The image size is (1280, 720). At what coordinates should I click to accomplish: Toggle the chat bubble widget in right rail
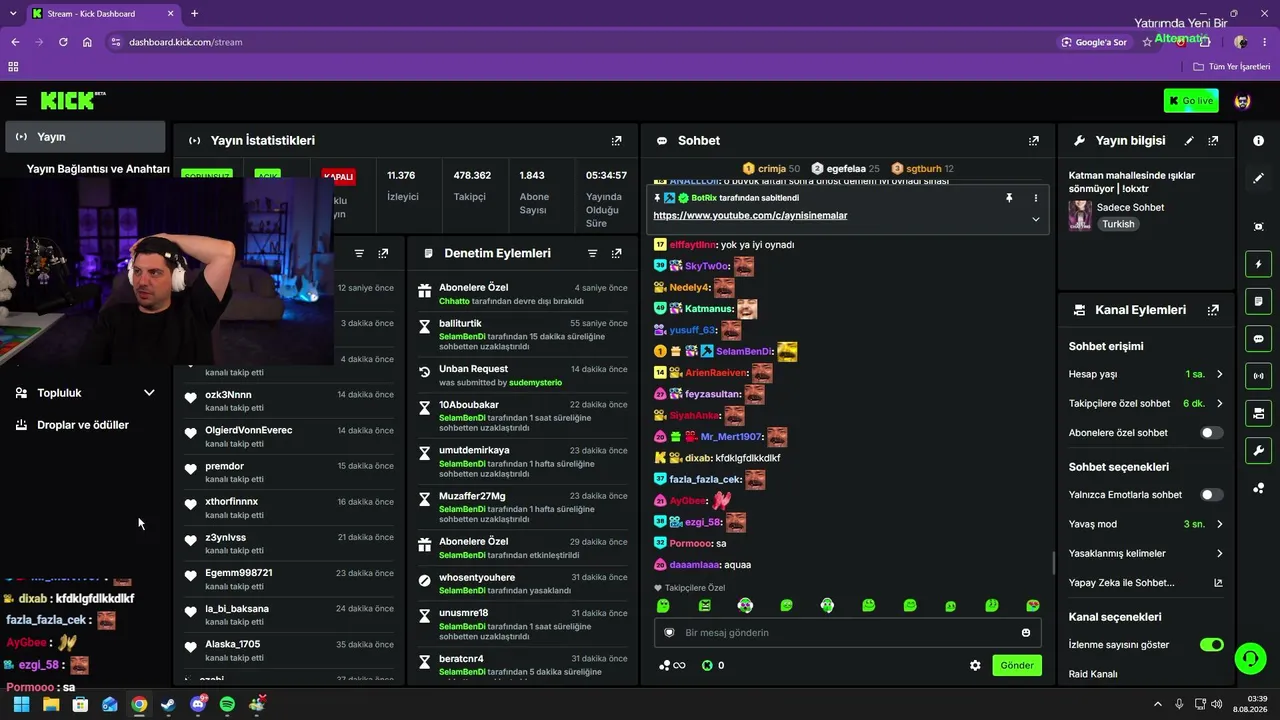click(1258, 339)
